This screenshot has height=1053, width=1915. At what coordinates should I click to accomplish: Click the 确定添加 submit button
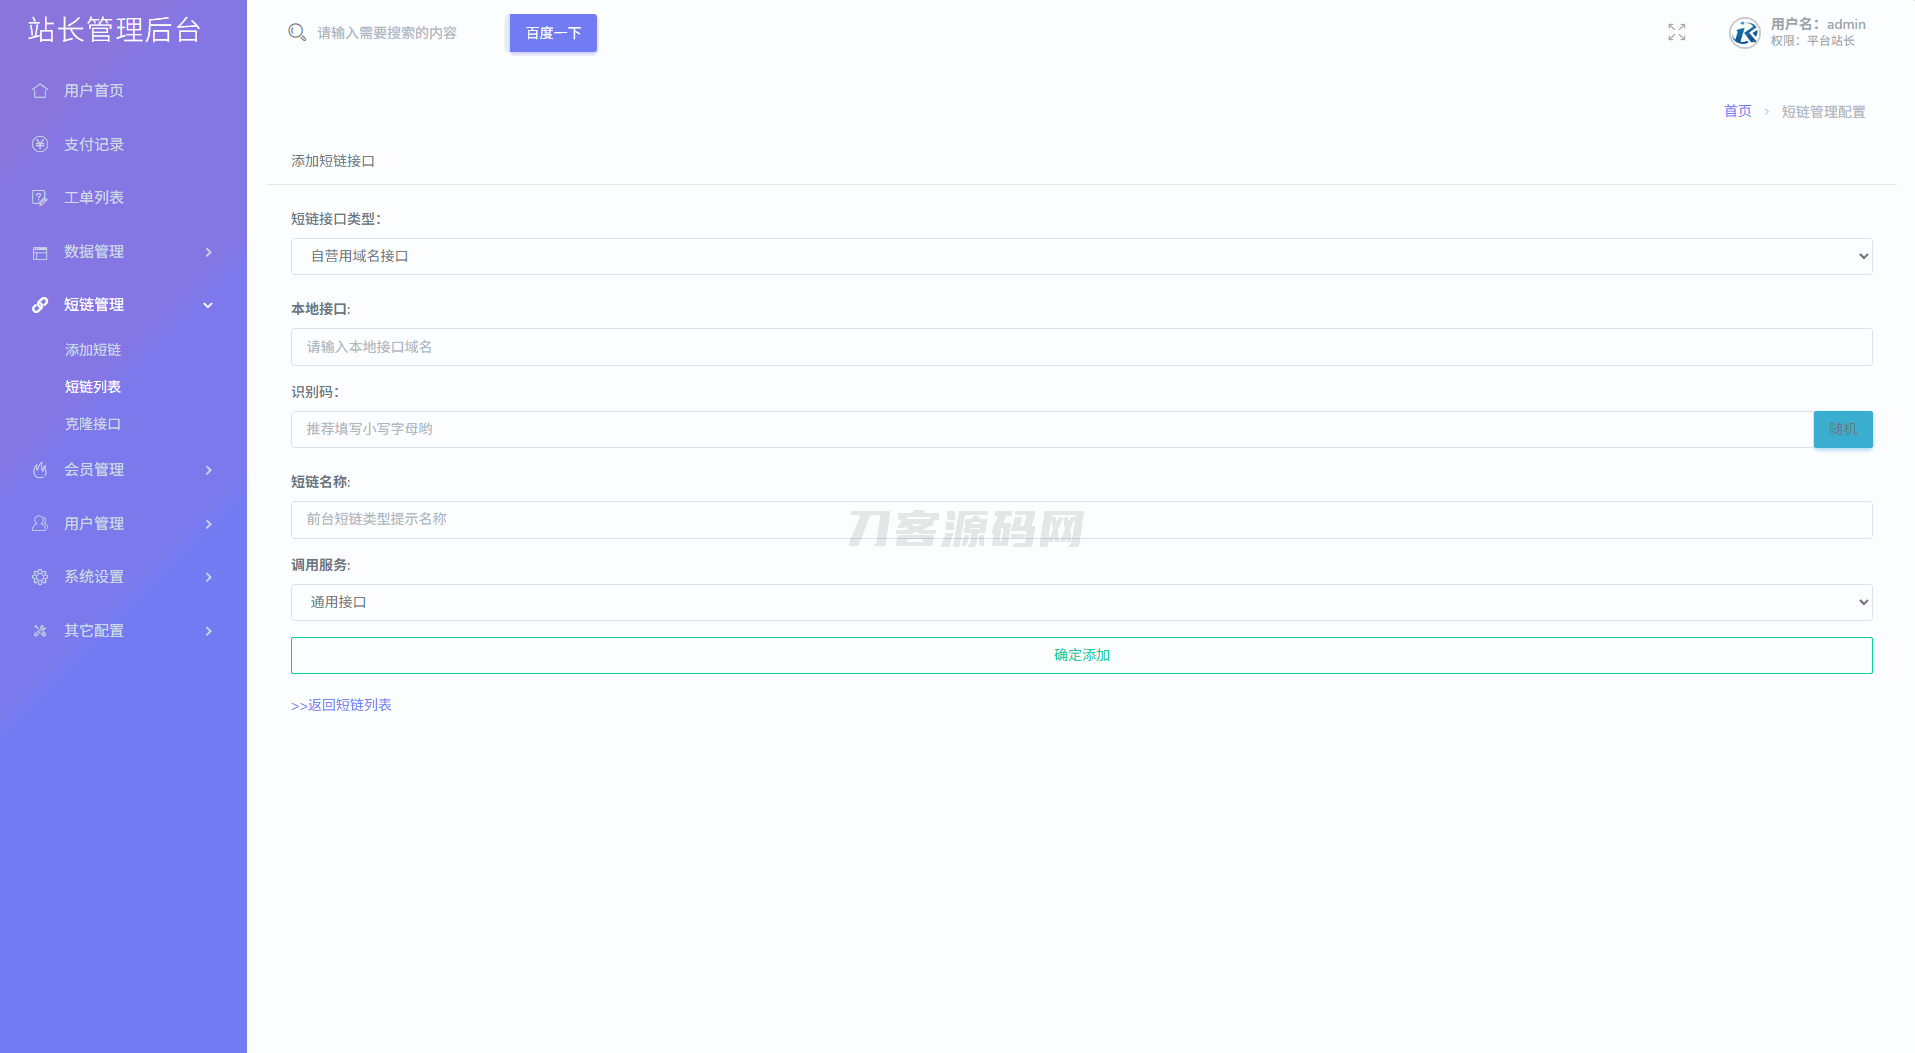tap(1081, 656)
